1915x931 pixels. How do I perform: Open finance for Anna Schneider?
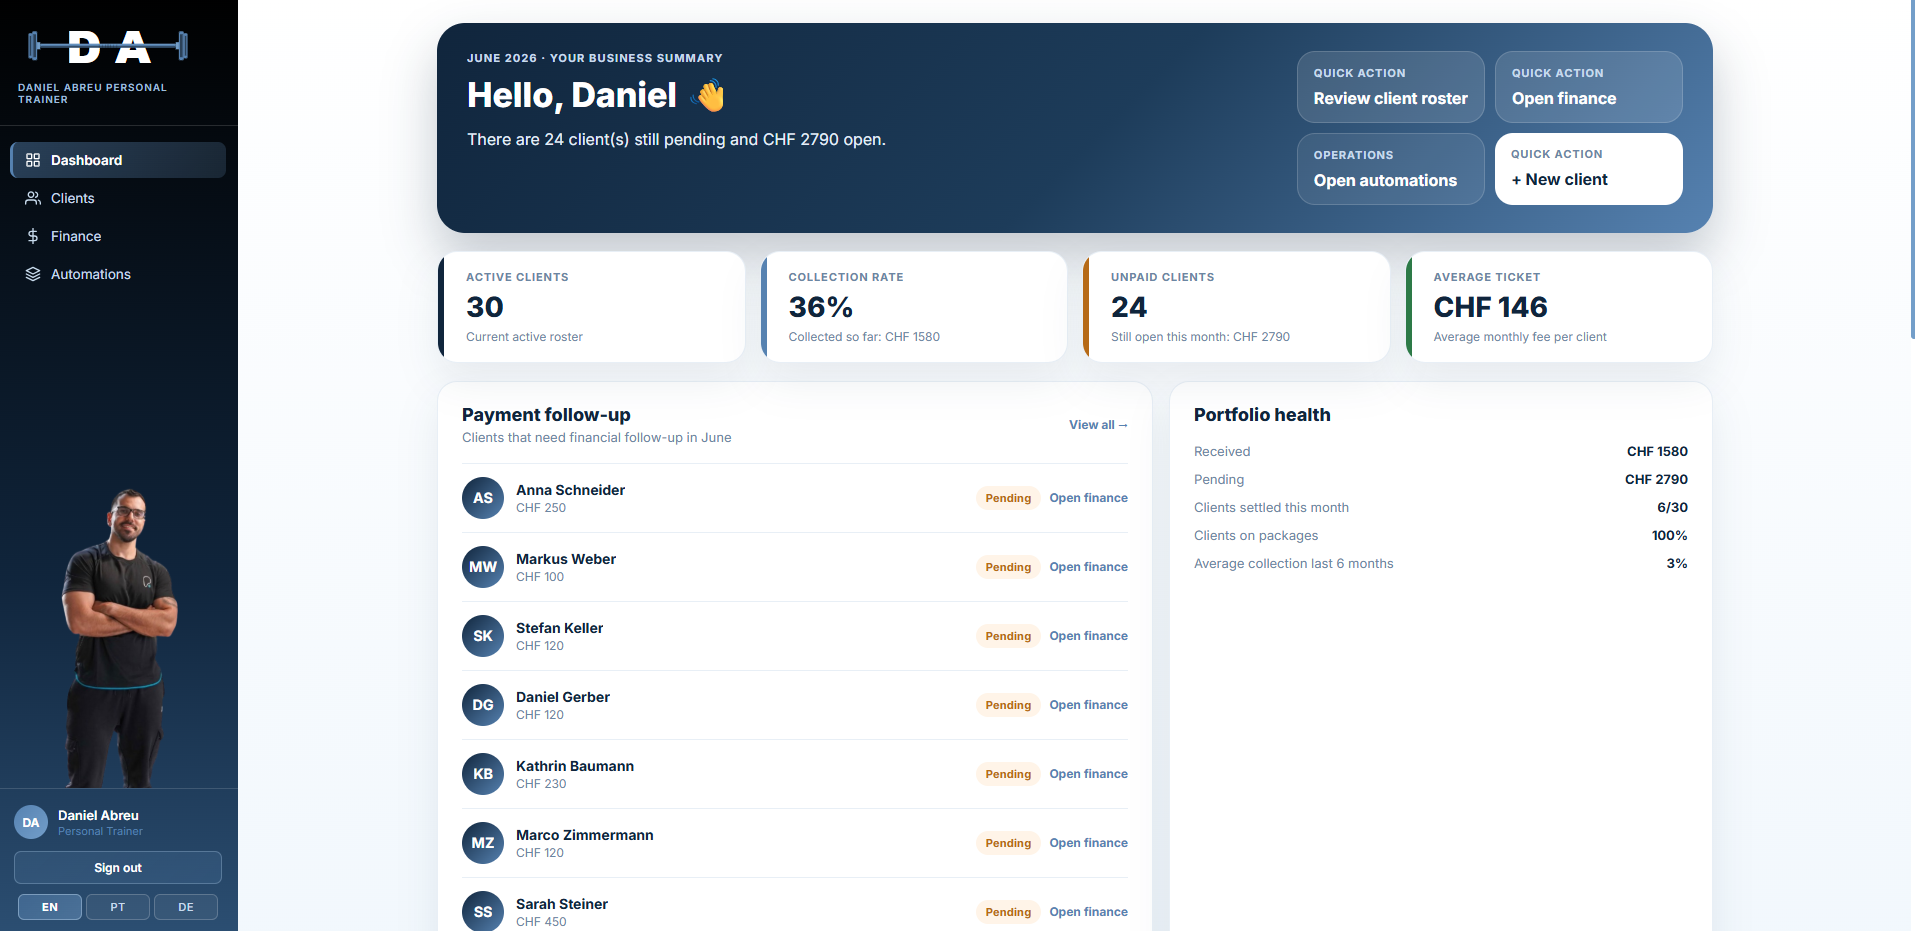pyautogui.click(x=1088, y=498)
